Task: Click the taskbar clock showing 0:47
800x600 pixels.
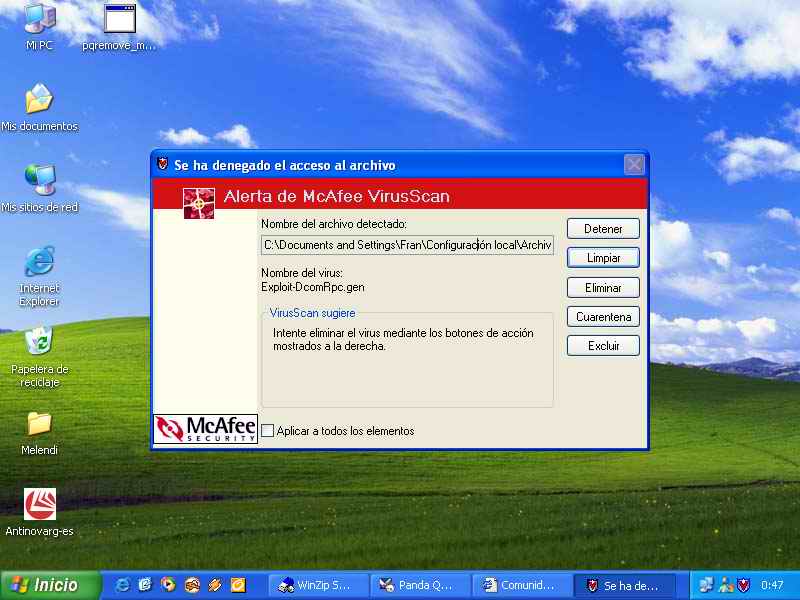Action: pyautogui.click(x=771, y=585)
